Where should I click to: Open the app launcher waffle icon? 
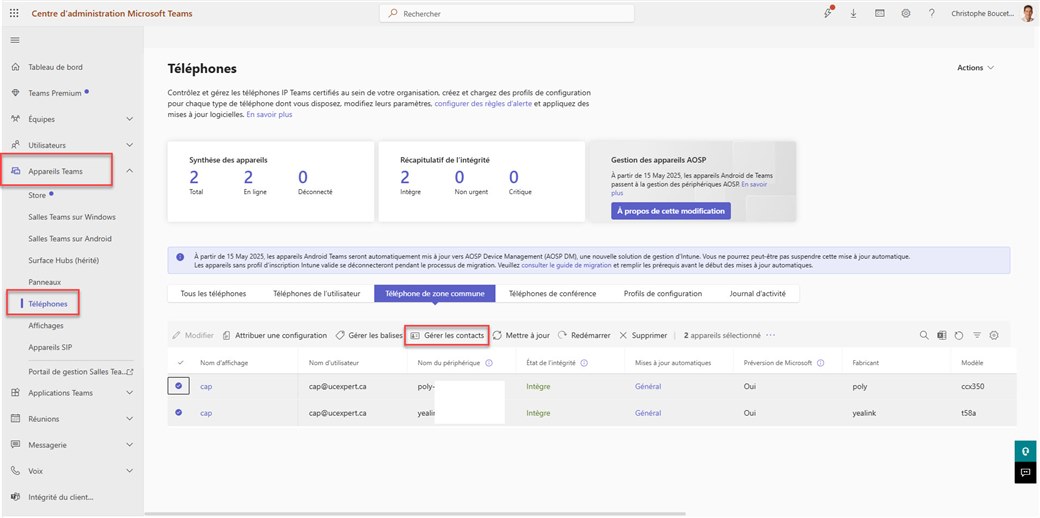click(x=14, y=13)
